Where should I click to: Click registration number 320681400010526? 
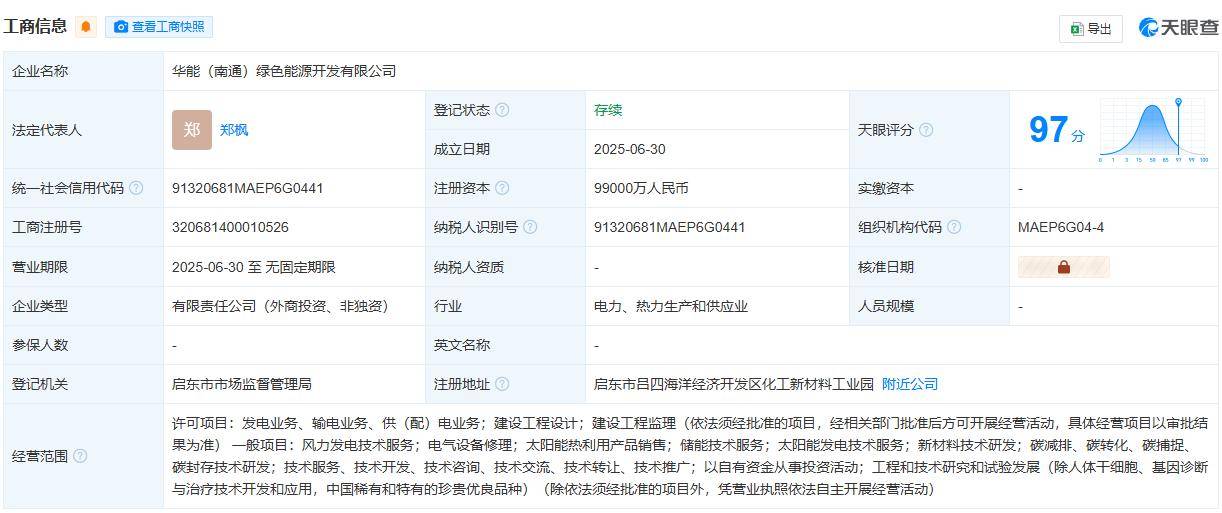coord(230,227)
